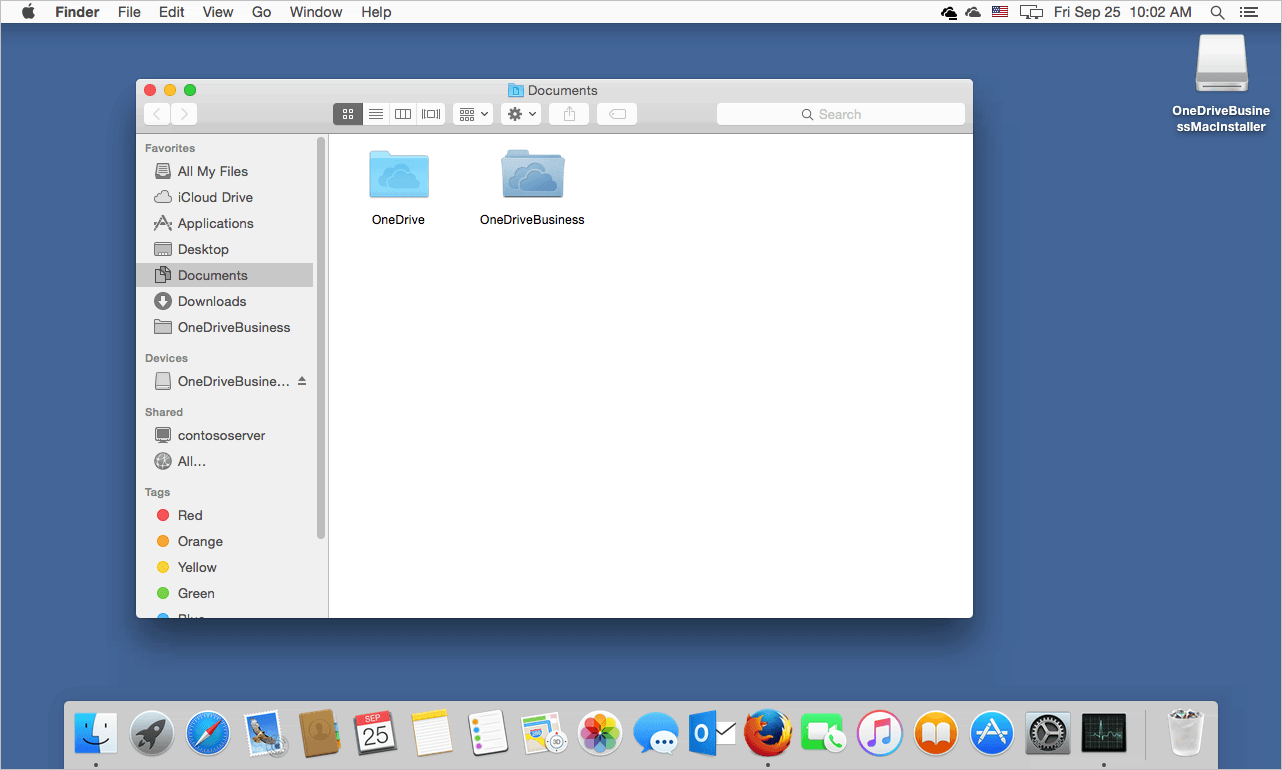This screenshot has width=1282, height=770.
Task: Open the OneDrive folder icon
Action: coord(399,174)
